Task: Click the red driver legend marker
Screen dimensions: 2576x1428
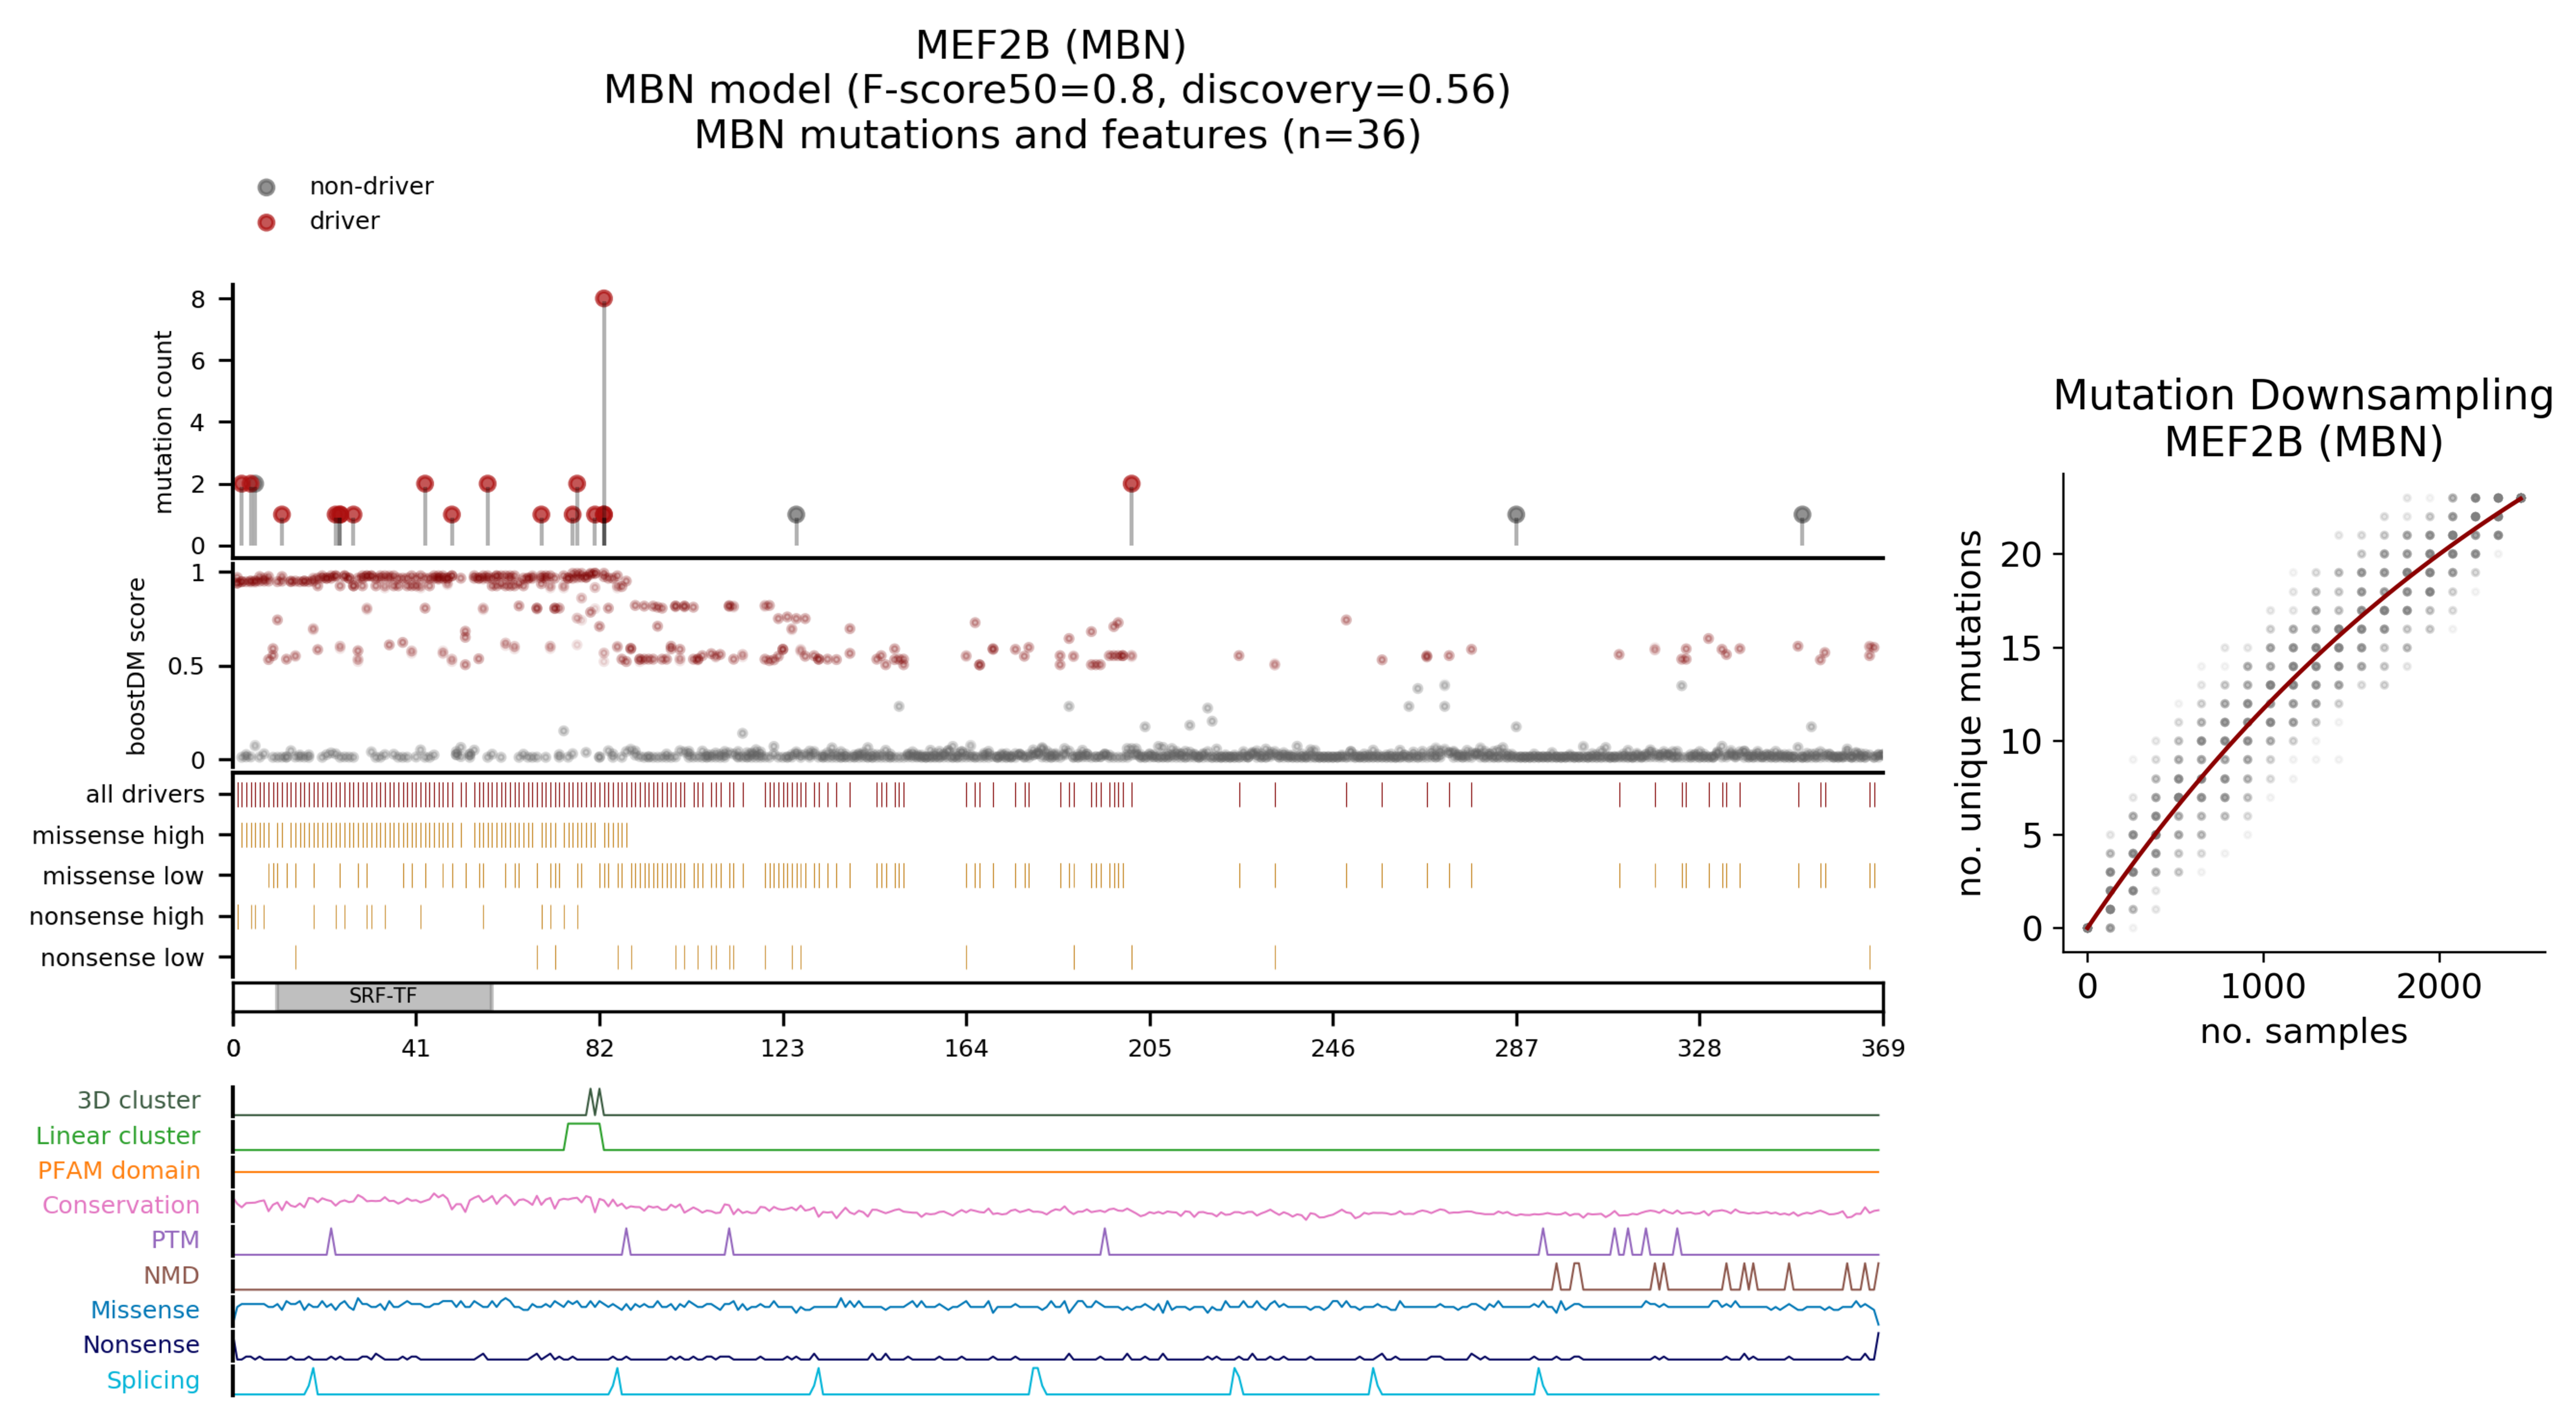Action: point(266,222)
